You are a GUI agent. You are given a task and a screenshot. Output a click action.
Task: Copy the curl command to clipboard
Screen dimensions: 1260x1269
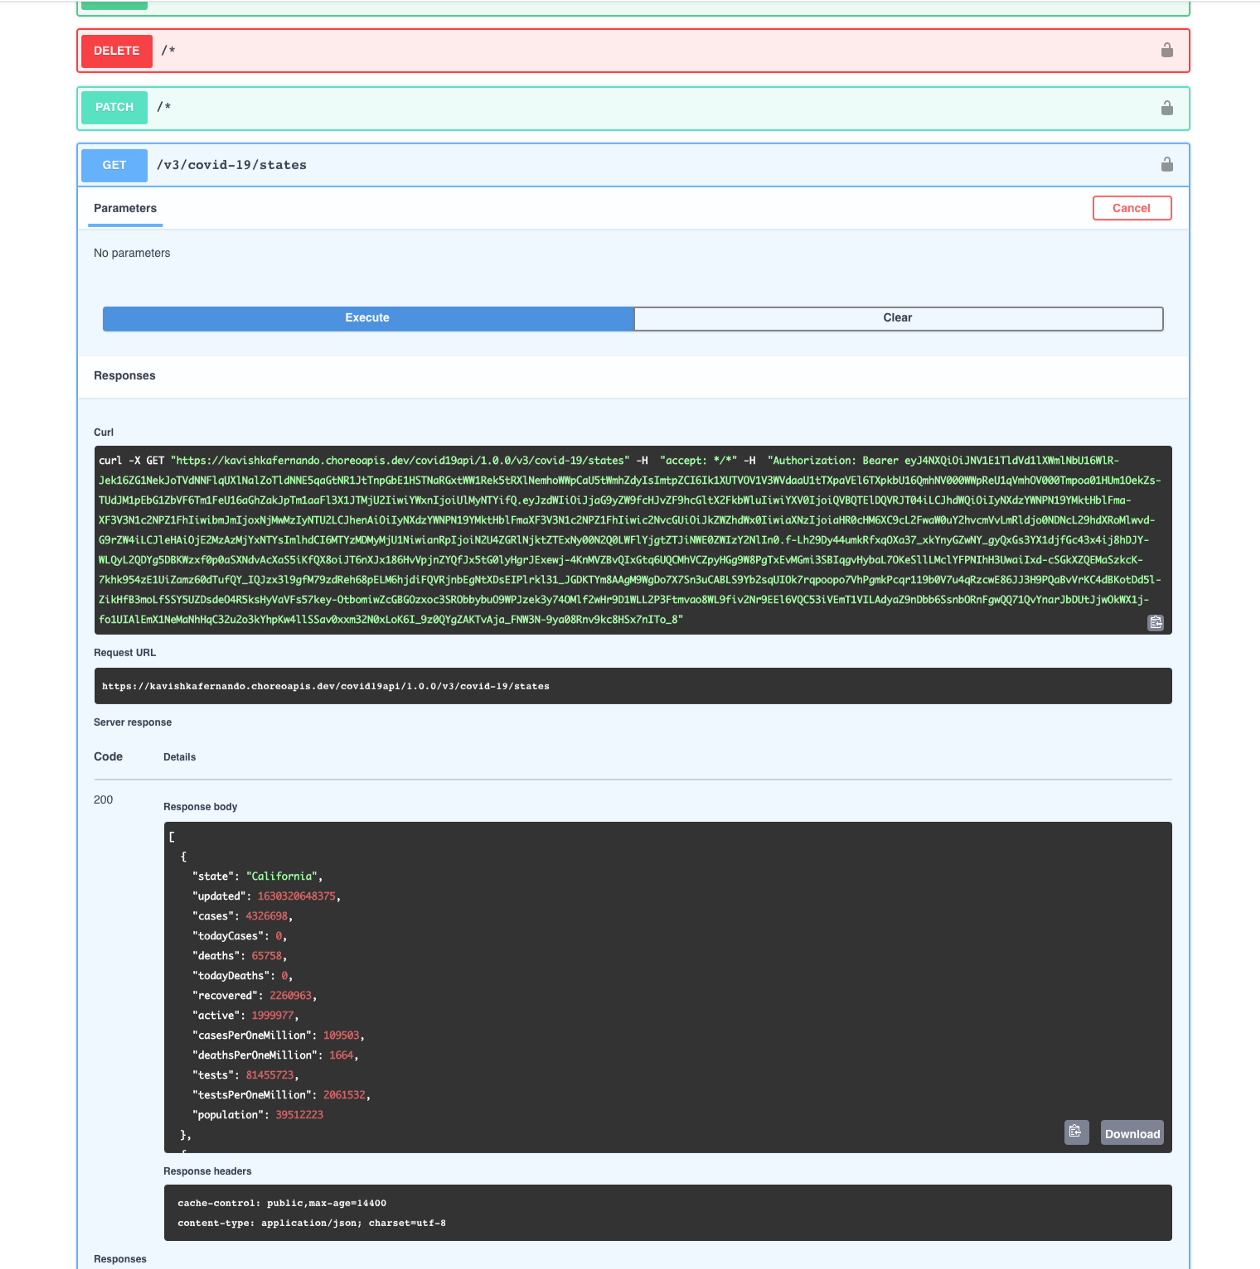point(1155,623)
